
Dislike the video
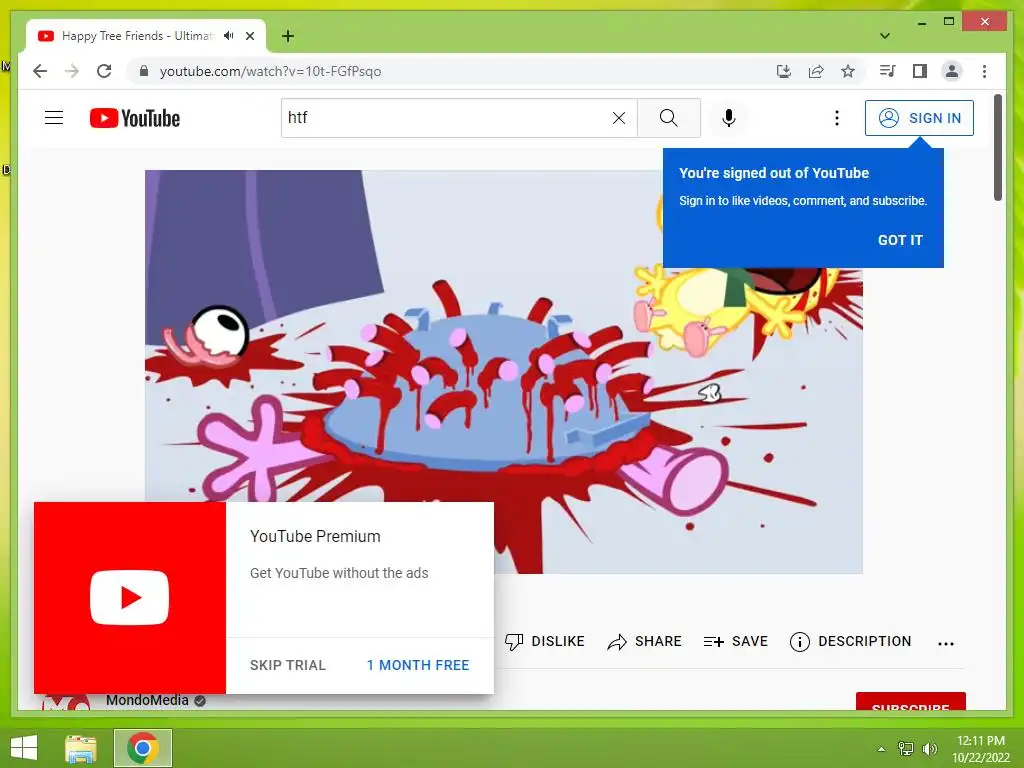[545, 641]
